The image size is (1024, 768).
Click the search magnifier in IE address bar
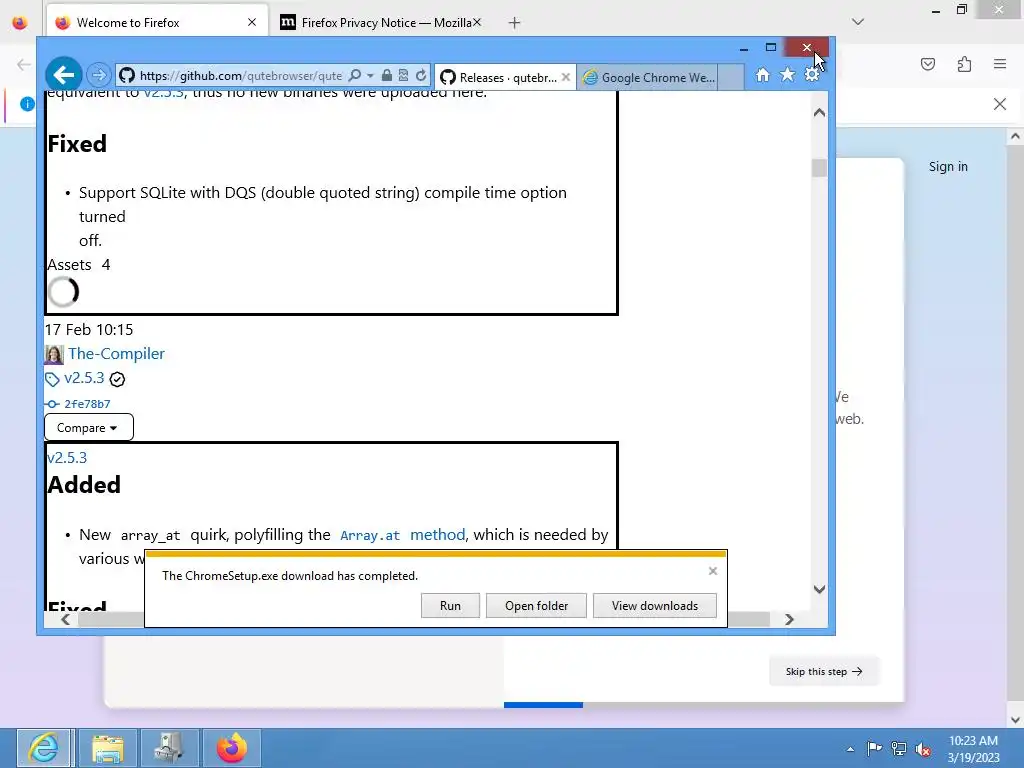coord(355,76)
